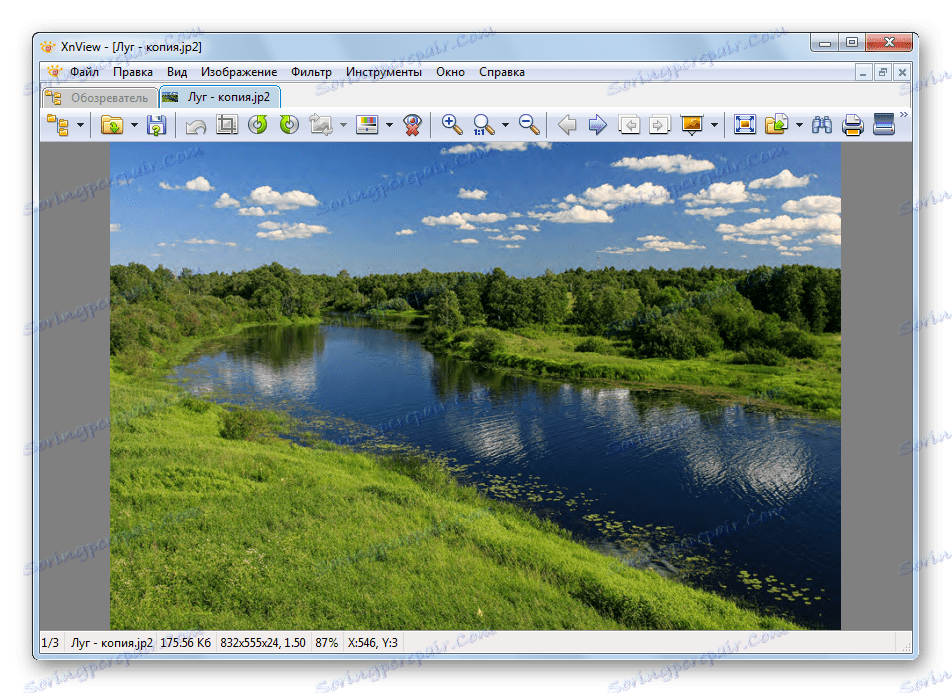This screenshot has height=693, width=952.
Task: Toggle fullscreen view icon
Action: (x=745, y=125)
